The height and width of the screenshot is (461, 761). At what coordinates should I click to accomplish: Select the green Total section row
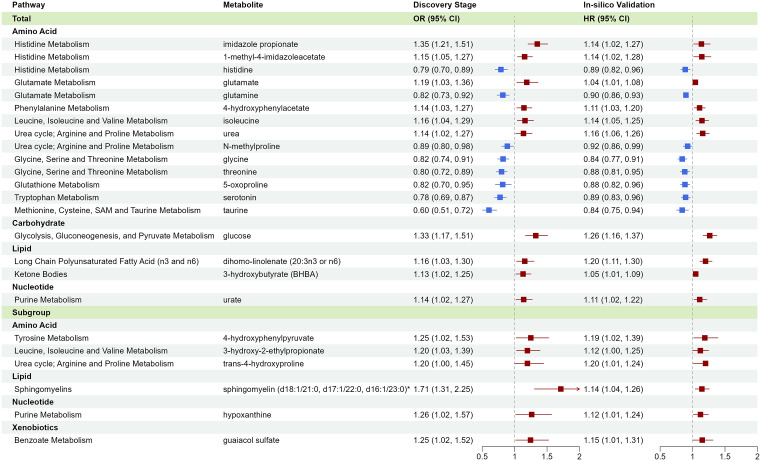pos(380,18)
